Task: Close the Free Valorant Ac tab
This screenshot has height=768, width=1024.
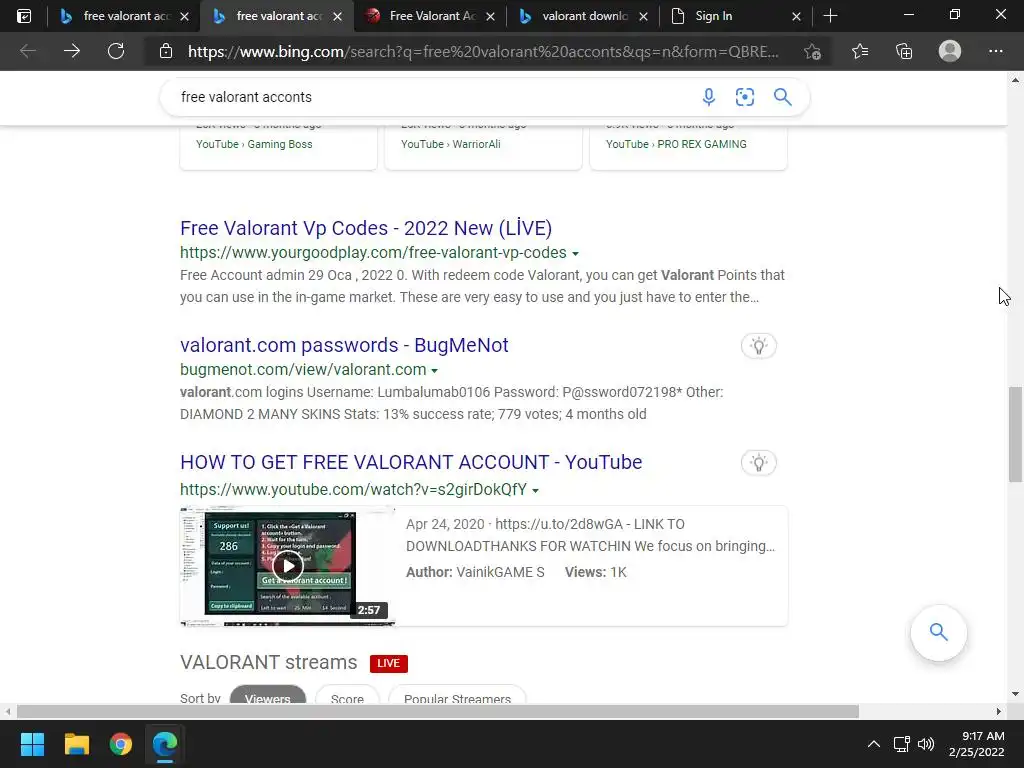Action: (x=490, y=16)
